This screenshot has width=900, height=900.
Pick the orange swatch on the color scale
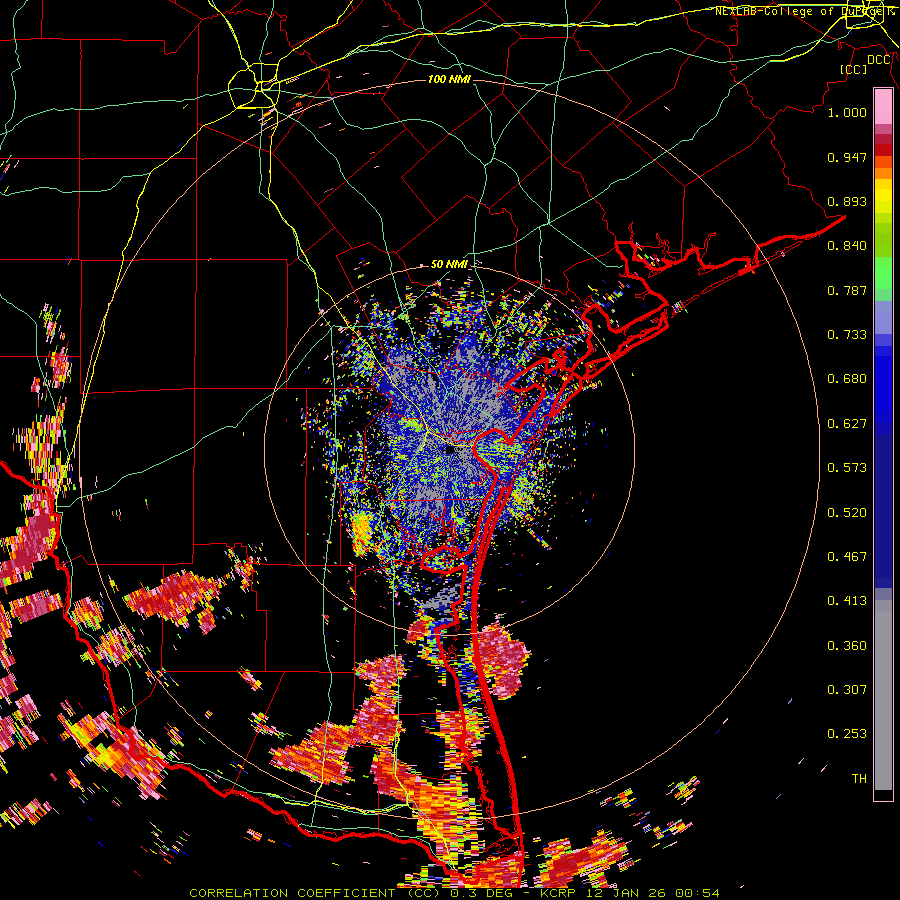tap(883, 173)
